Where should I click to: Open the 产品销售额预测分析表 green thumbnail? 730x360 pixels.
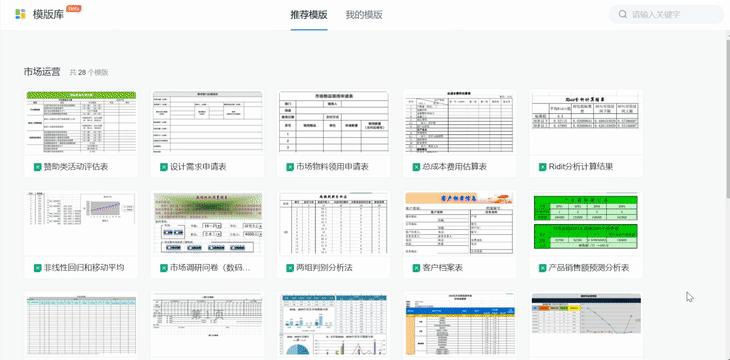586,223
